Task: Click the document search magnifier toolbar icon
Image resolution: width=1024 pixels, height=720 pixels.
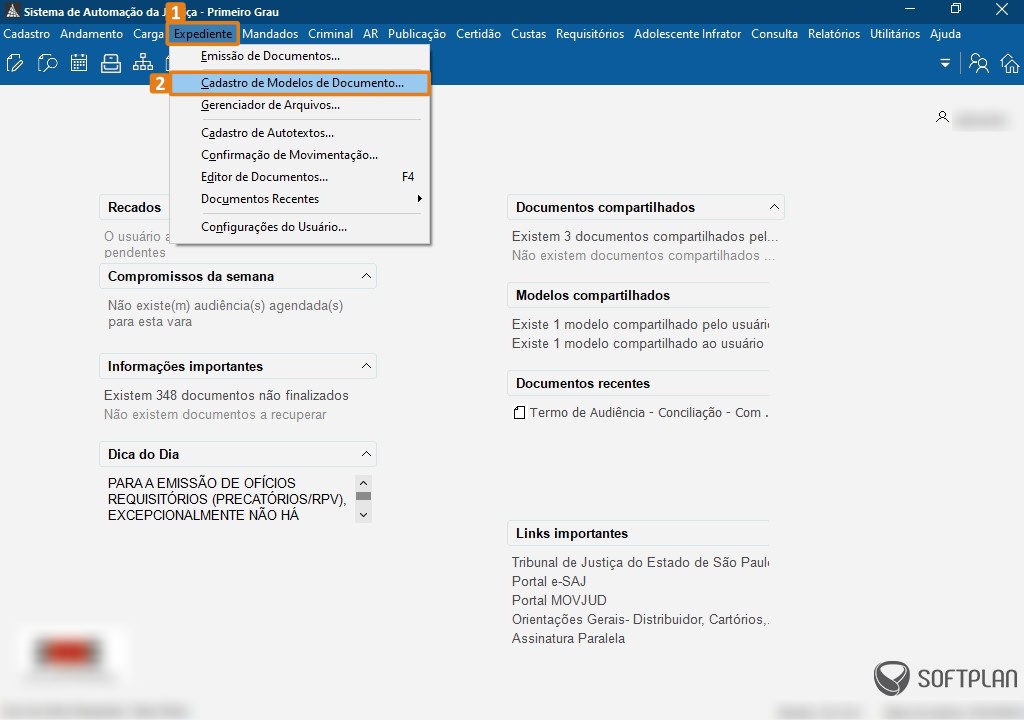Action: click(x=47, y=63)
